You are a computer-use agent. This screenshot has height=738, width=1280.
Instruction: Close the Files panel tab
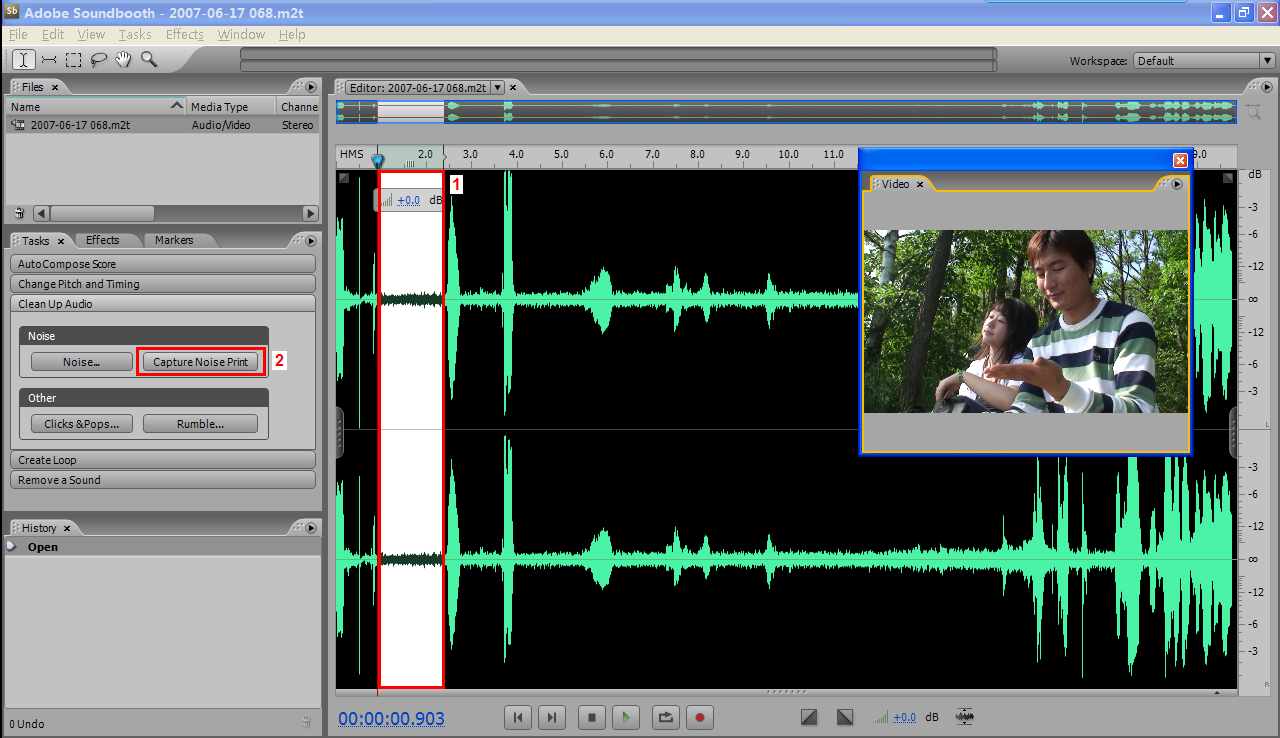coord(55,88)
